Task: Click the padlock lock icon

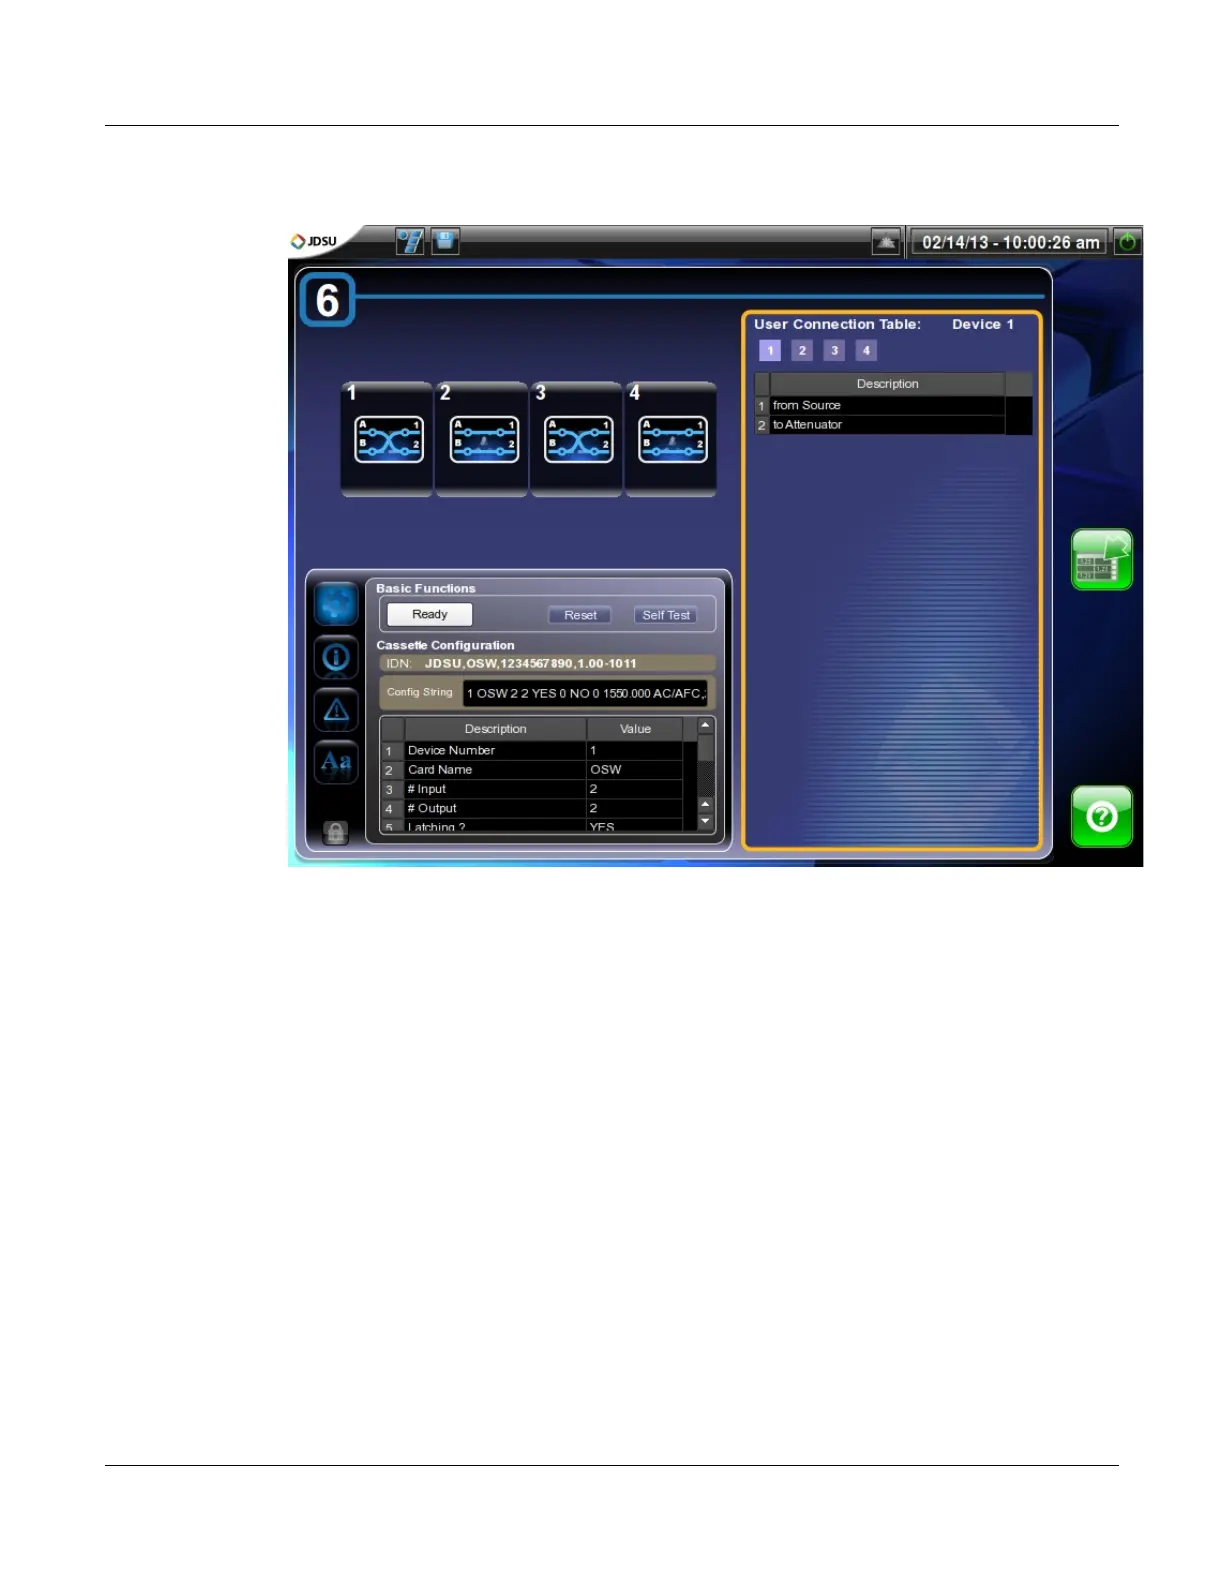Action: tap(335, 832)
